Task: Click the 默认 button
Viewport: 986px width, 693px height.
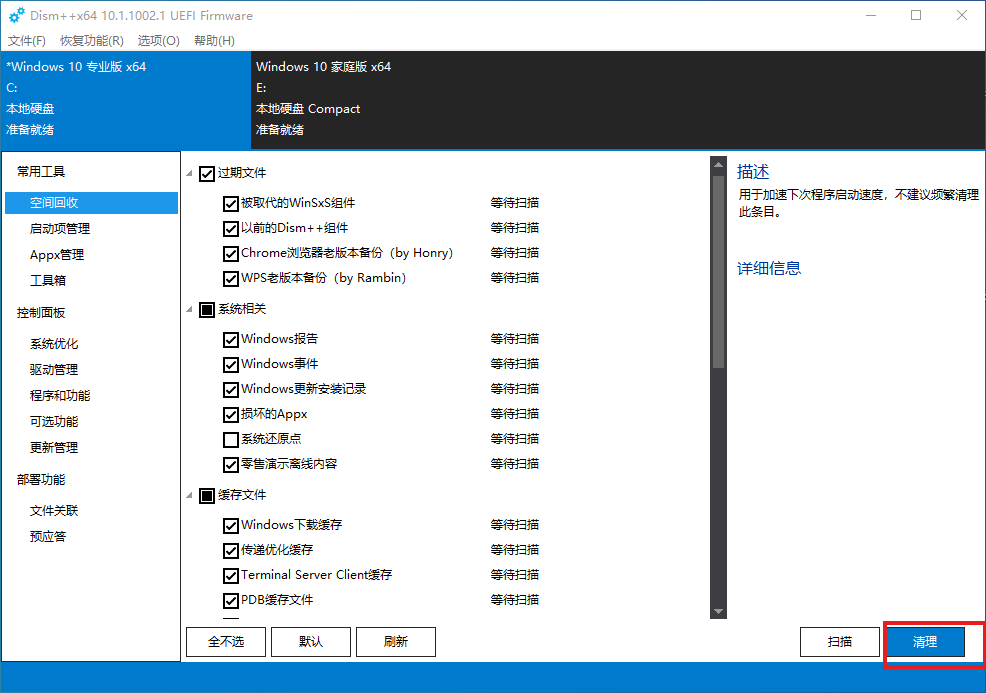Action: [x=311, y=641]
